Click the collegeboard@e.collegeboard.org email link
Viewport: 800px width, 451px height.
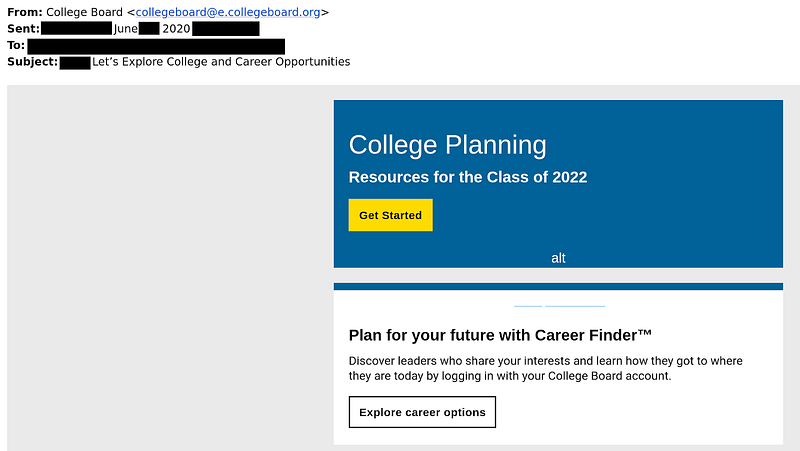pyautogui.click(x=228, y=12)
